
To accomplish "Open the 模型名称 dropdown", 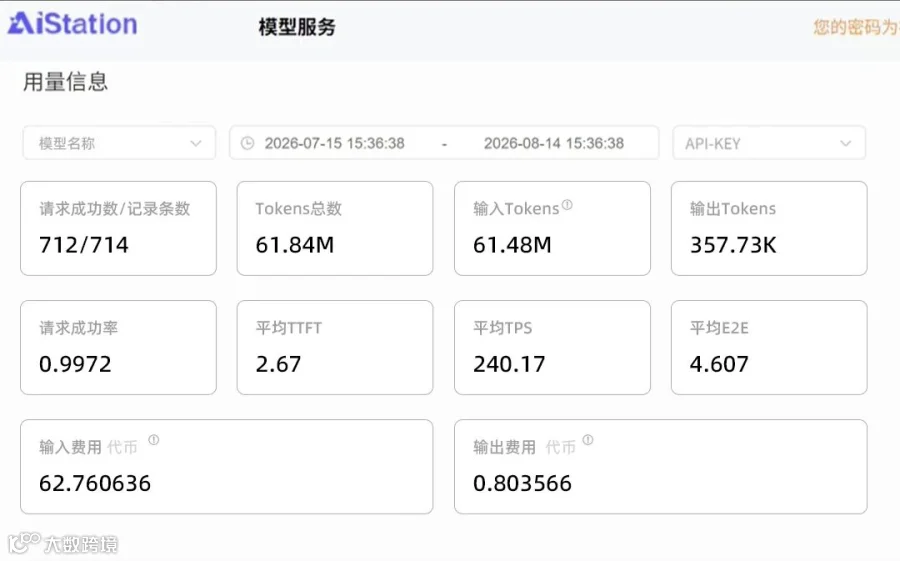I will 119,143.
